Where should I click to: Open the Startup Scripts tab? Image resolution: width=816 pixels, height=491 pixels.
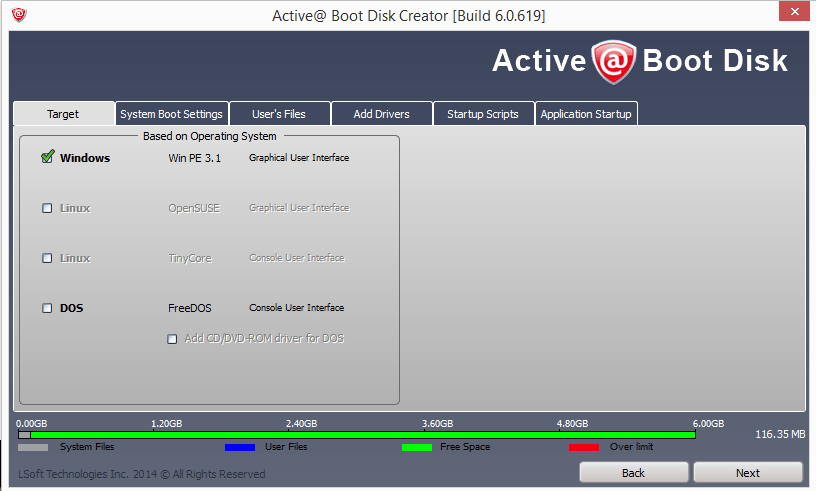point(483,114)
